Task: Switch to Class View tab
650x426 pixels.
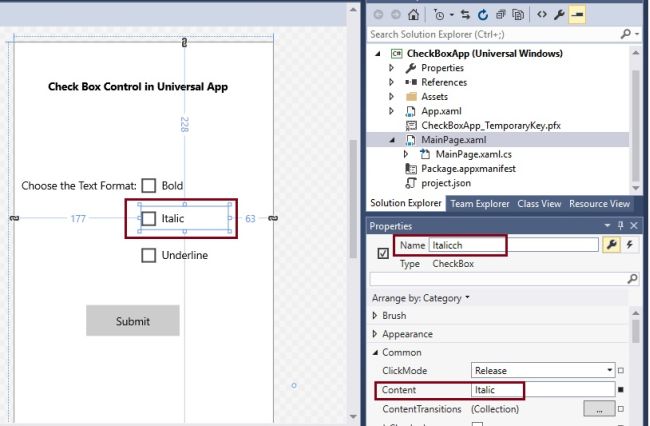Action: [539, 204]
